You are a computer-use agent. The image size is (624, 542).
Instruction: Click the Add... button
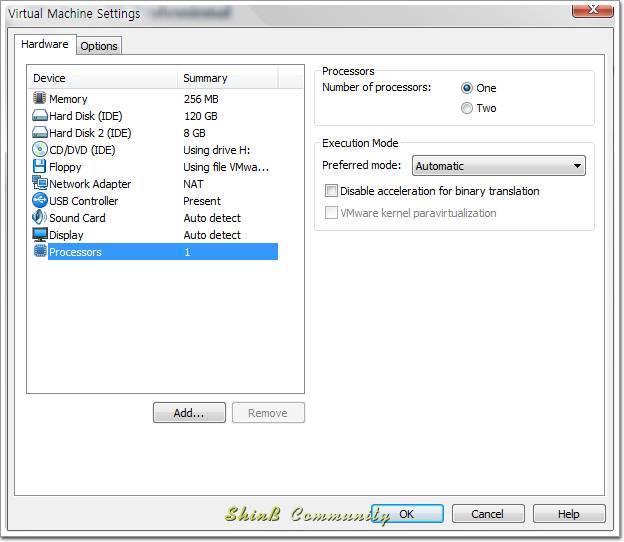point(189,413)
